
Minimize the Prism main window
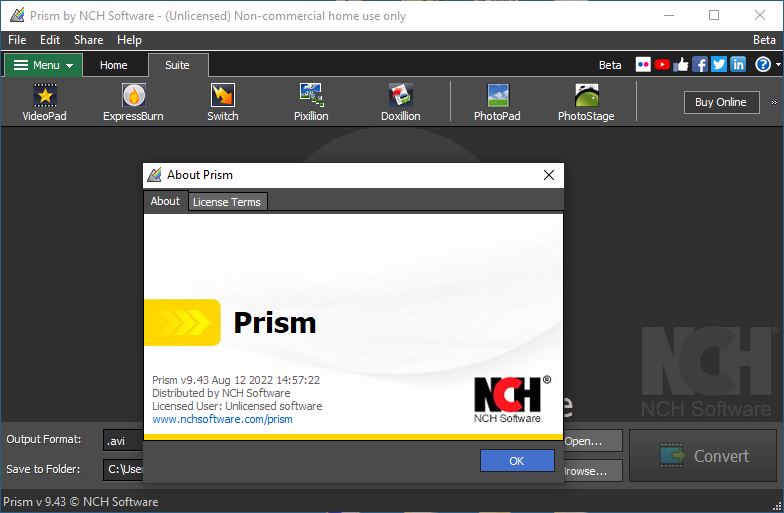(668, 16)
